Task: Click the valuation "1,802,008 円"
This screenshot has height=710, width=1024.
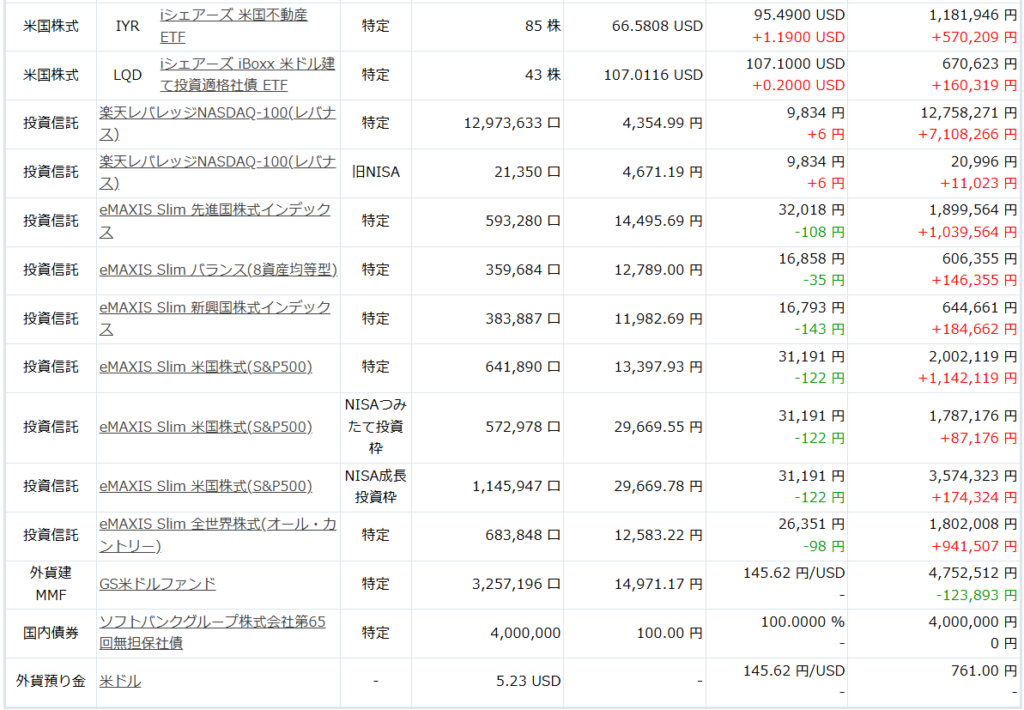Action: pos(973,524)
